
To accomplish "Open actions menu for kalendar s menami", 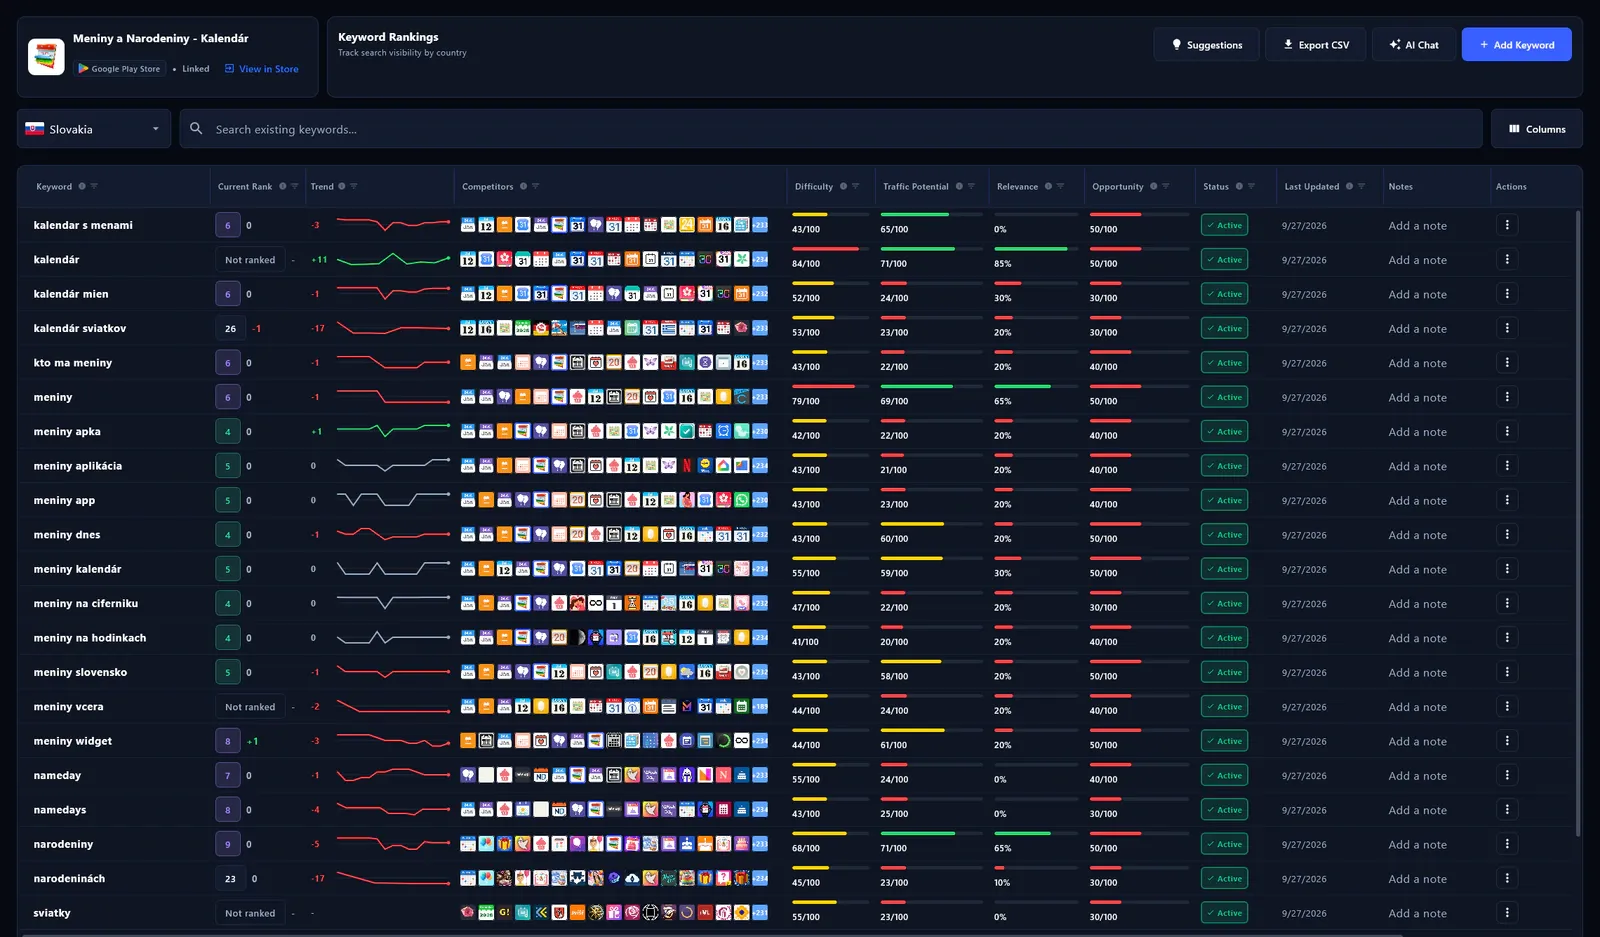I will [x=1507, y=225].
